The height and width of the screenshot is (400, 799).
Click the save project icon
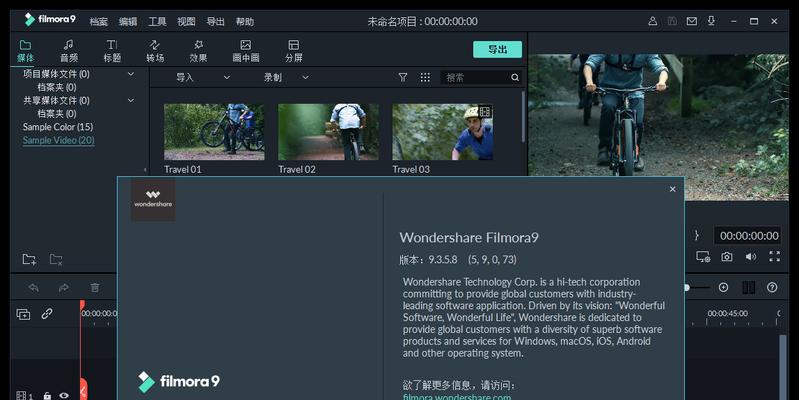672,21
